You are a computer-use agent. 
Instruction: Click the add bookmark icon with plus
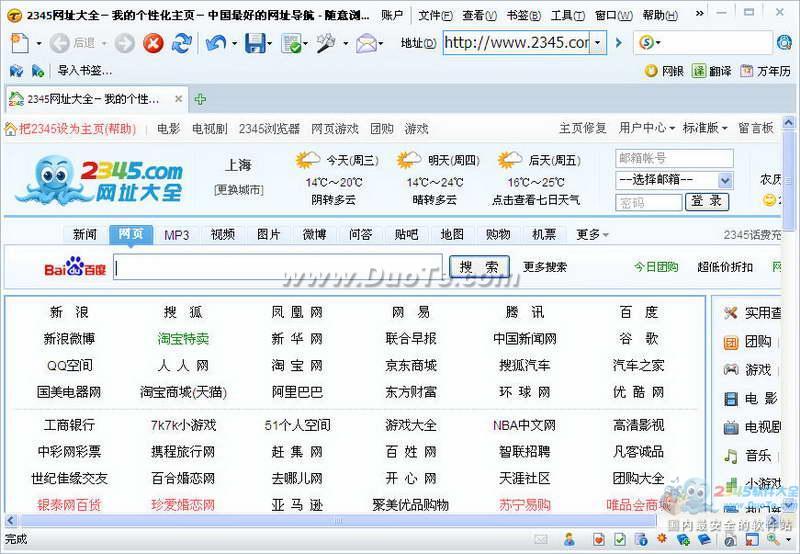(38, 71)
